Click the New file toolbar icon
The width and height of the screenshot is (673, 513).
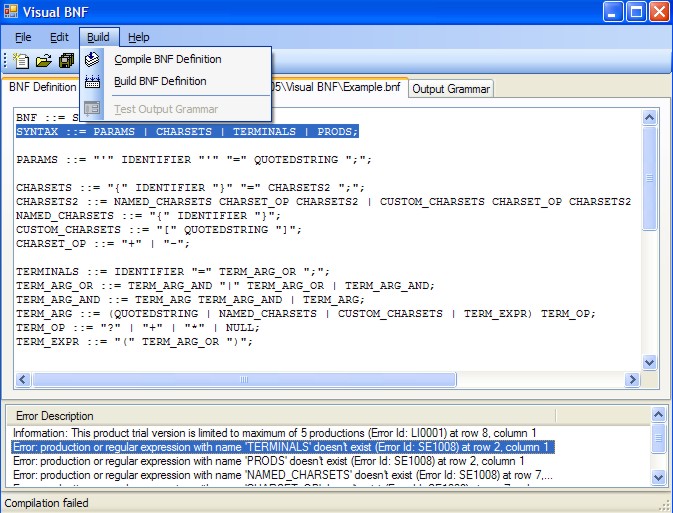click(21, 61)
